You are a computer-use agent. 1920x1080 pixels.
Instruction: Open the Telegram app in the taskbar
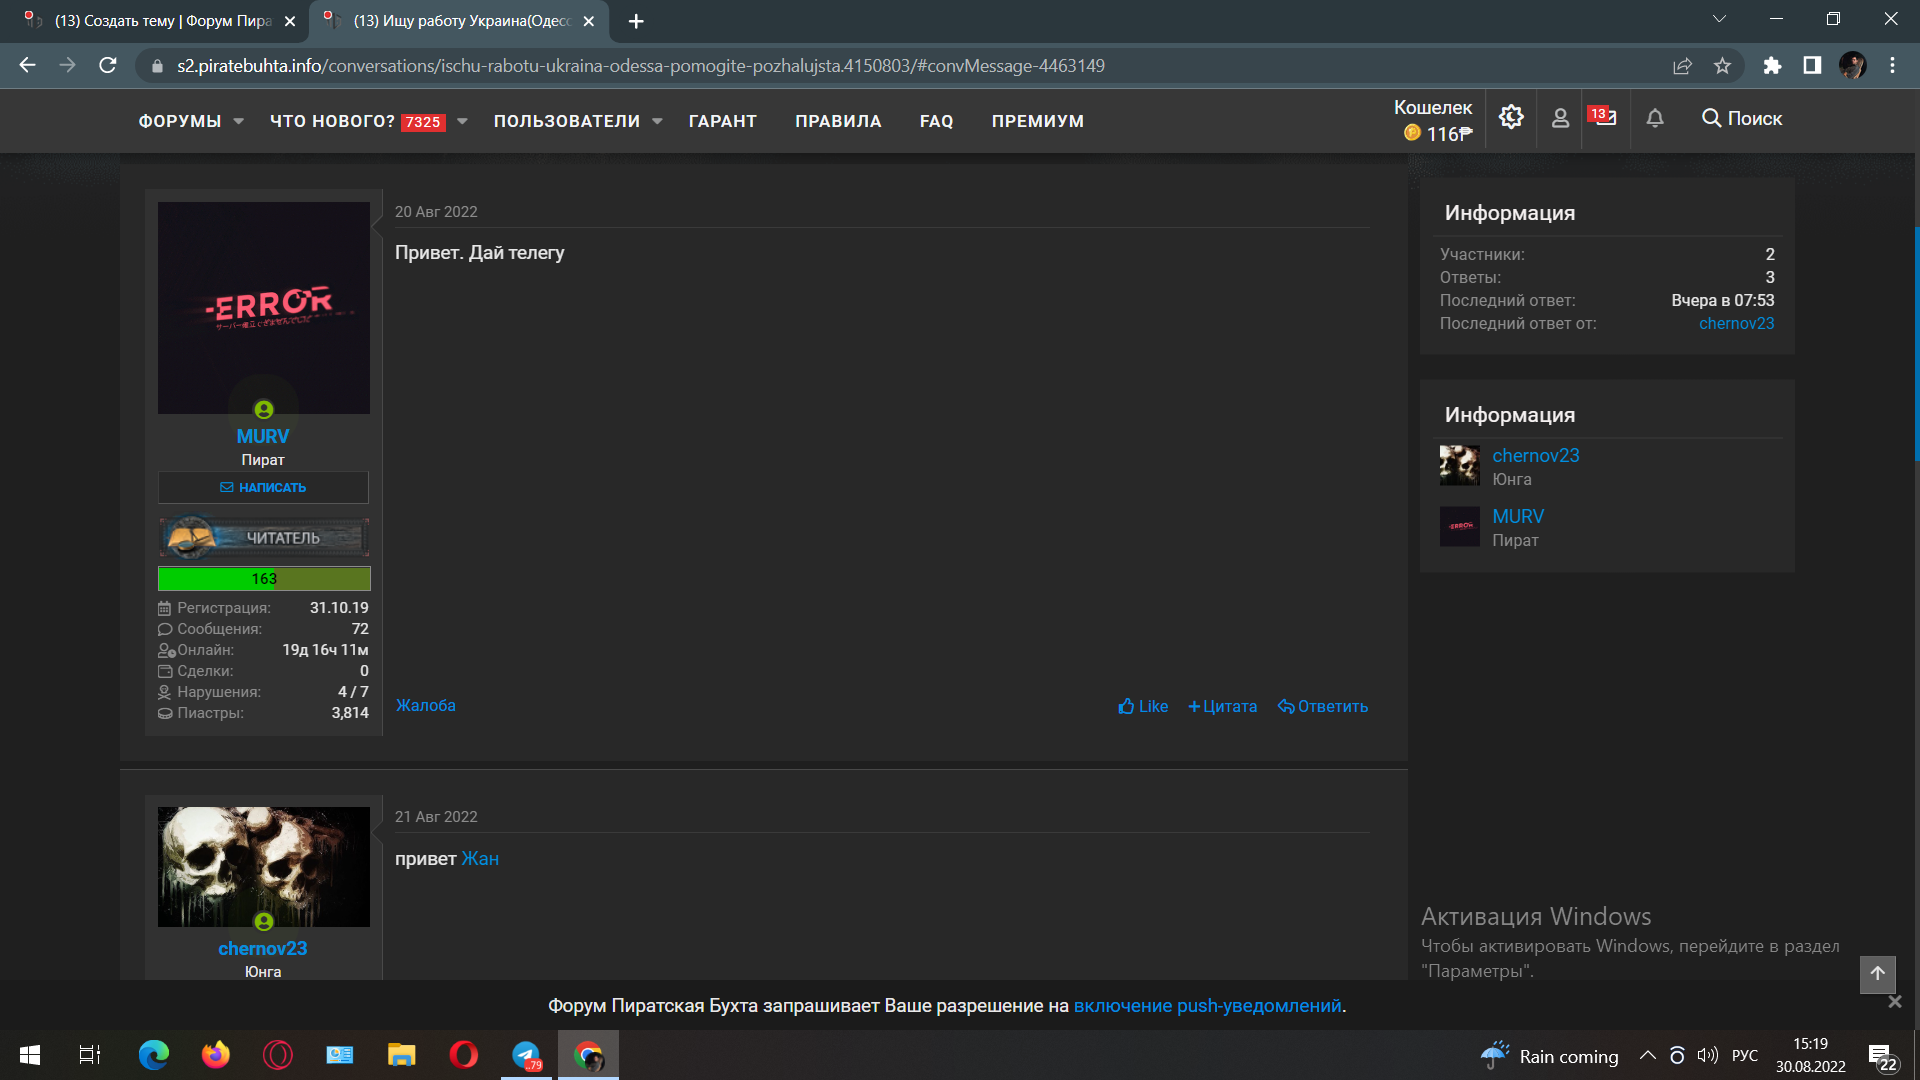526,1055
